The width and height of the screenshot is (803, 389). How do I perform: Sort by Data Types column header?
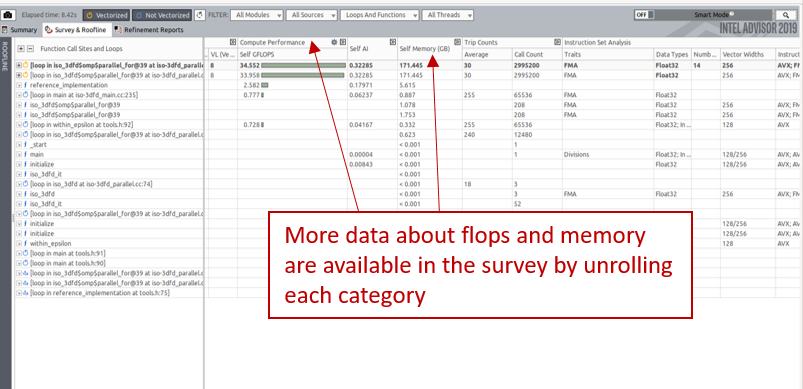[672, 54]
